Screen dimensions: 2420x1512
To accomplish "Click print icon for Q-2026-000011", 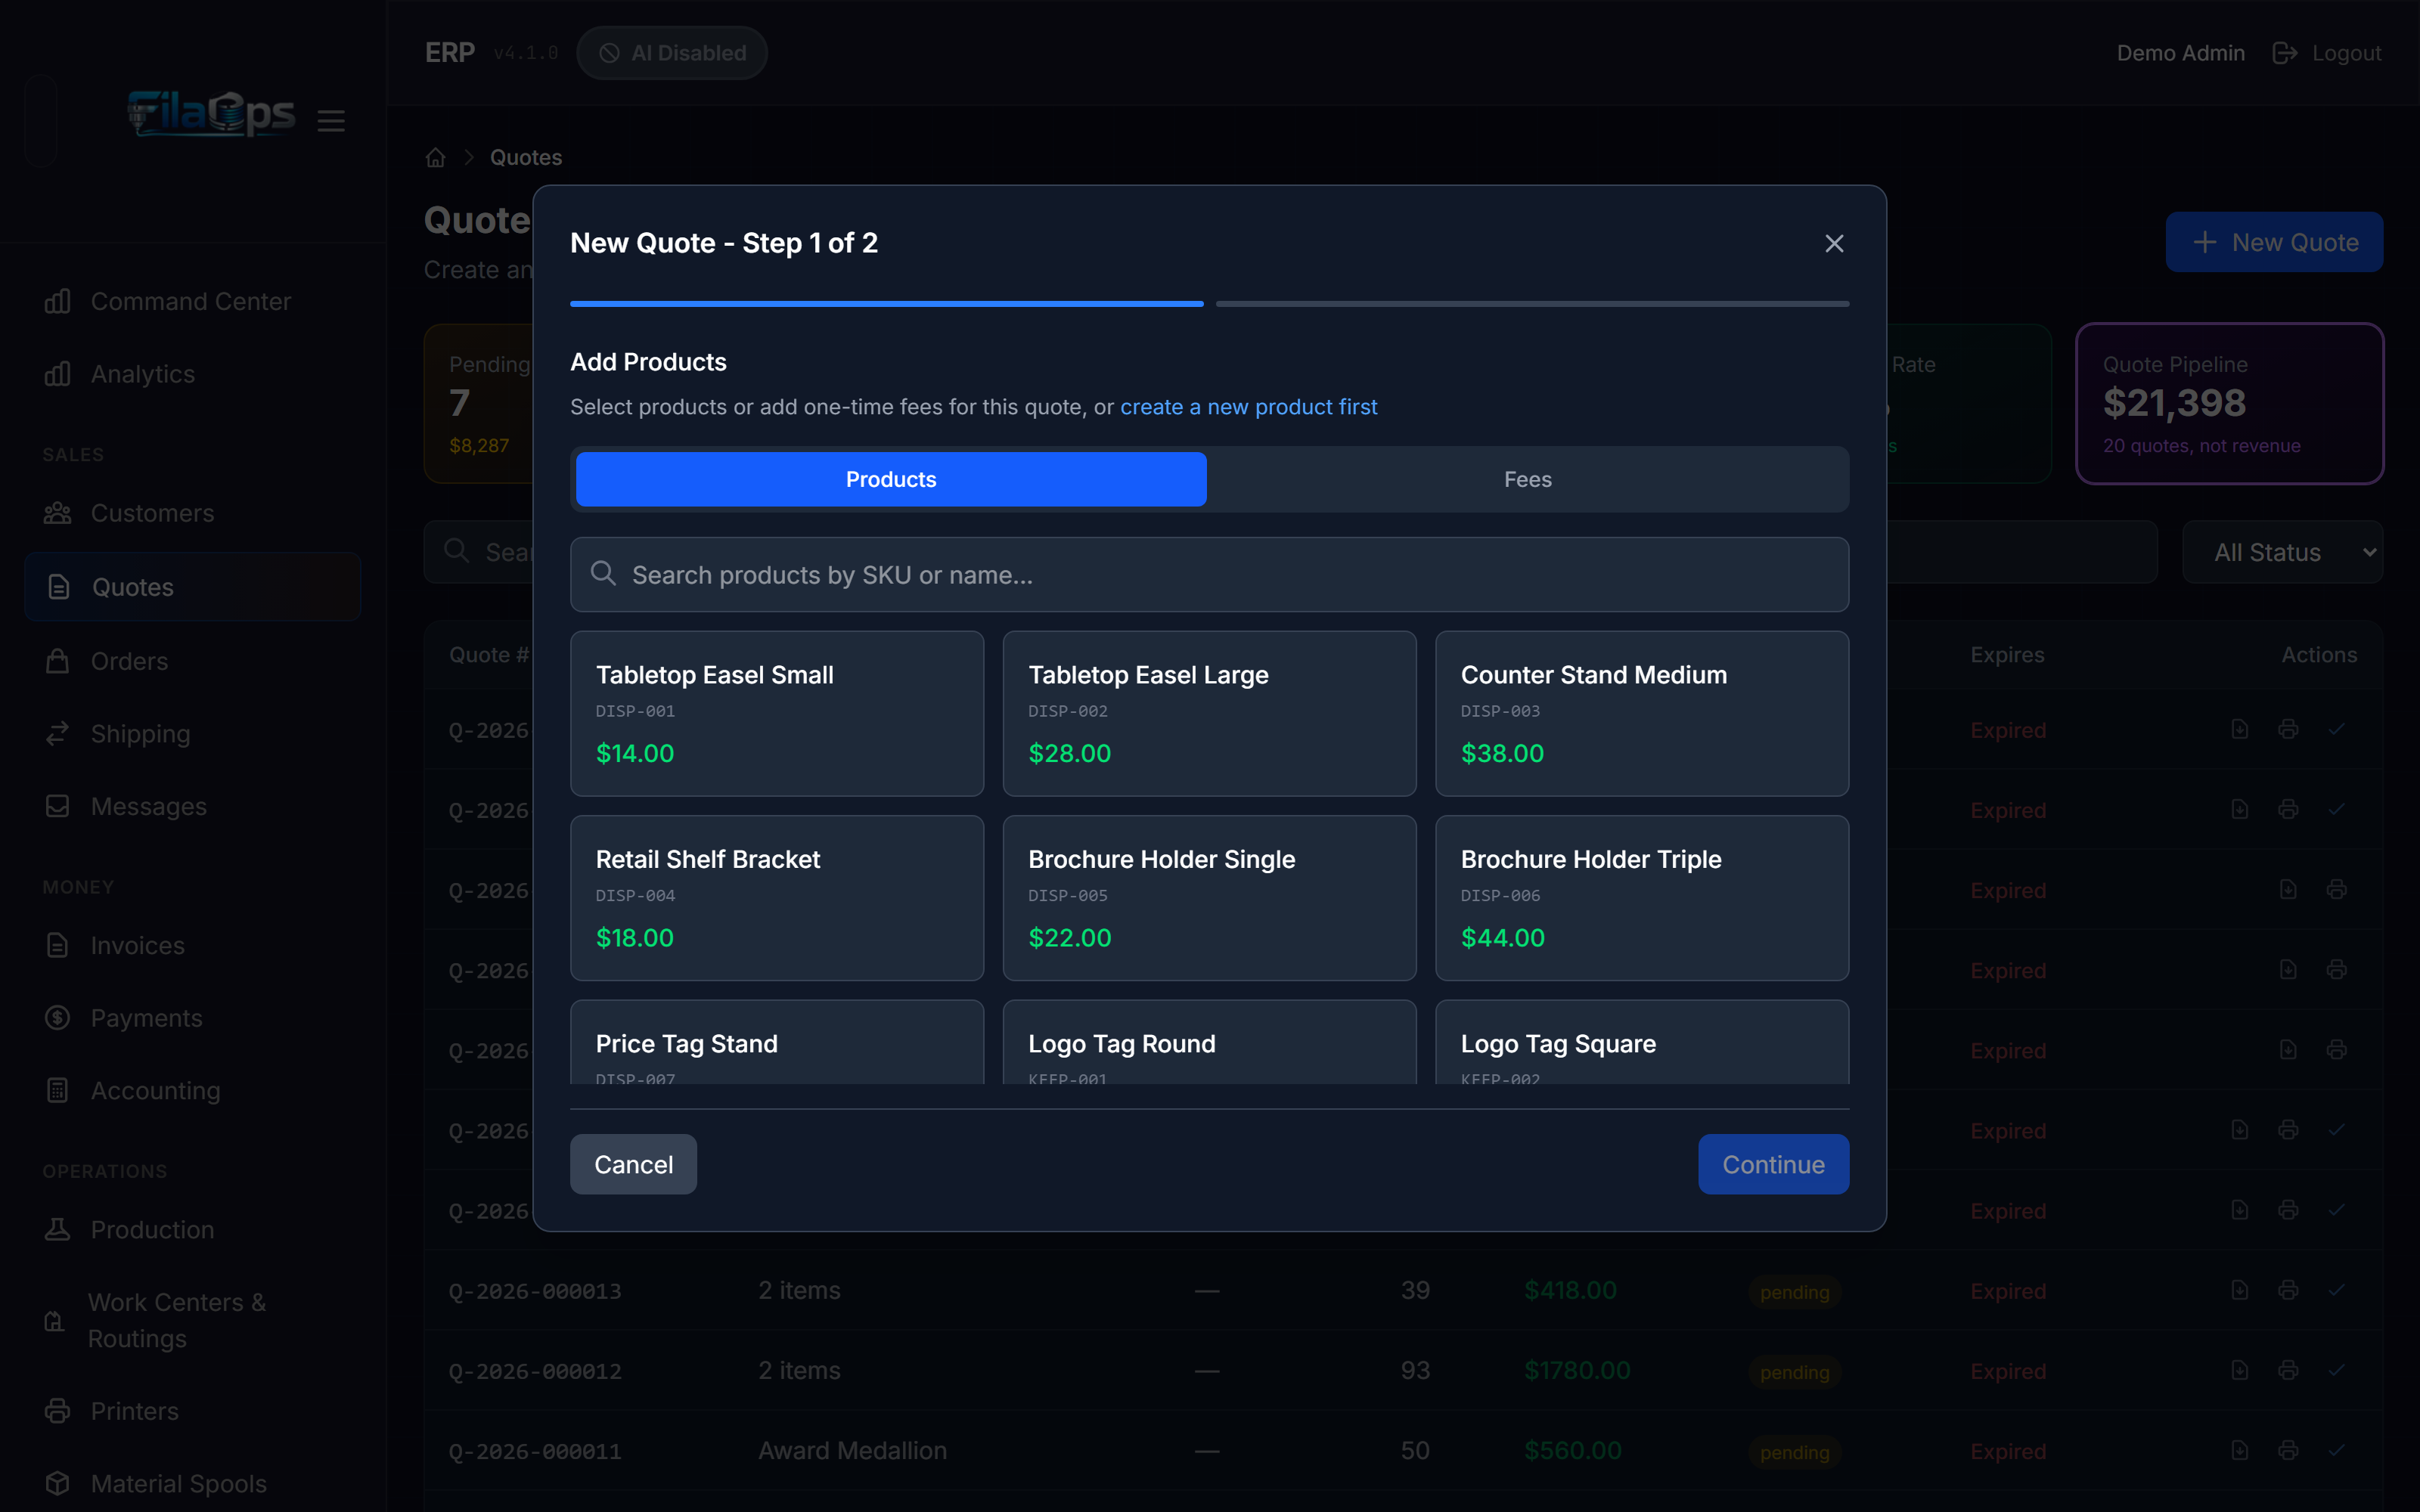I will click(x=2288, y=1450).
